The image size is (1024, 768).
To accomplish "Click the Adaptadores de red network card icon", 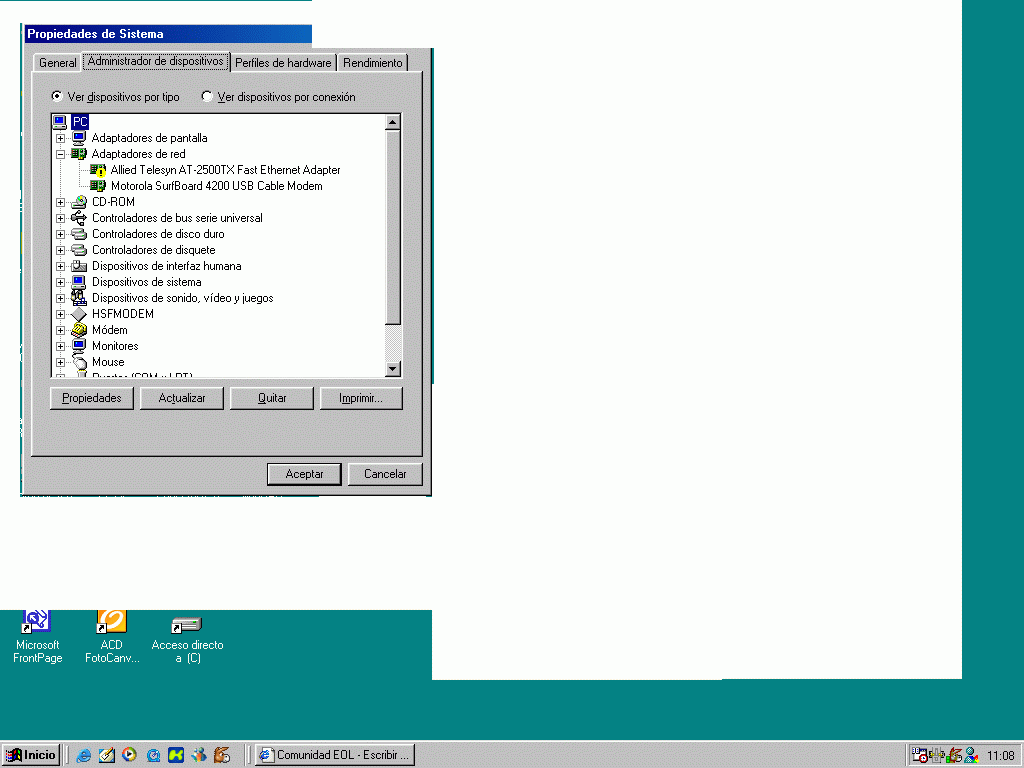I will [x=79, y=154].
